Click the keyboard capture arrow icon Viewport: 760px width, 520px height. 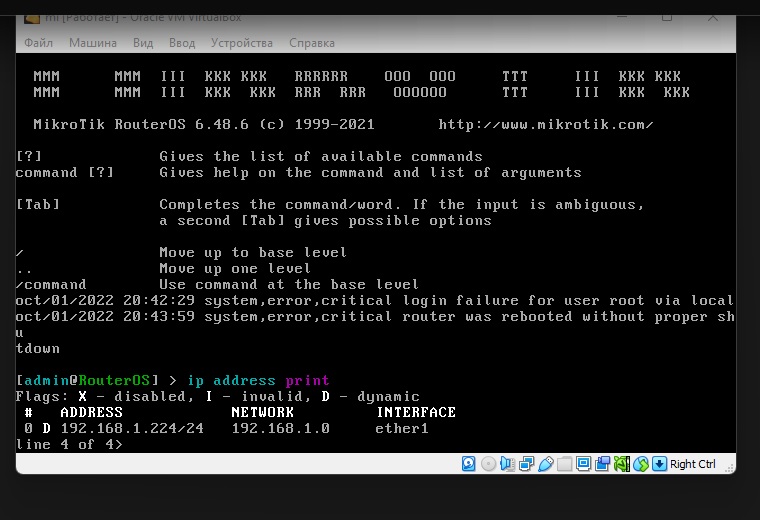[659, 464]
